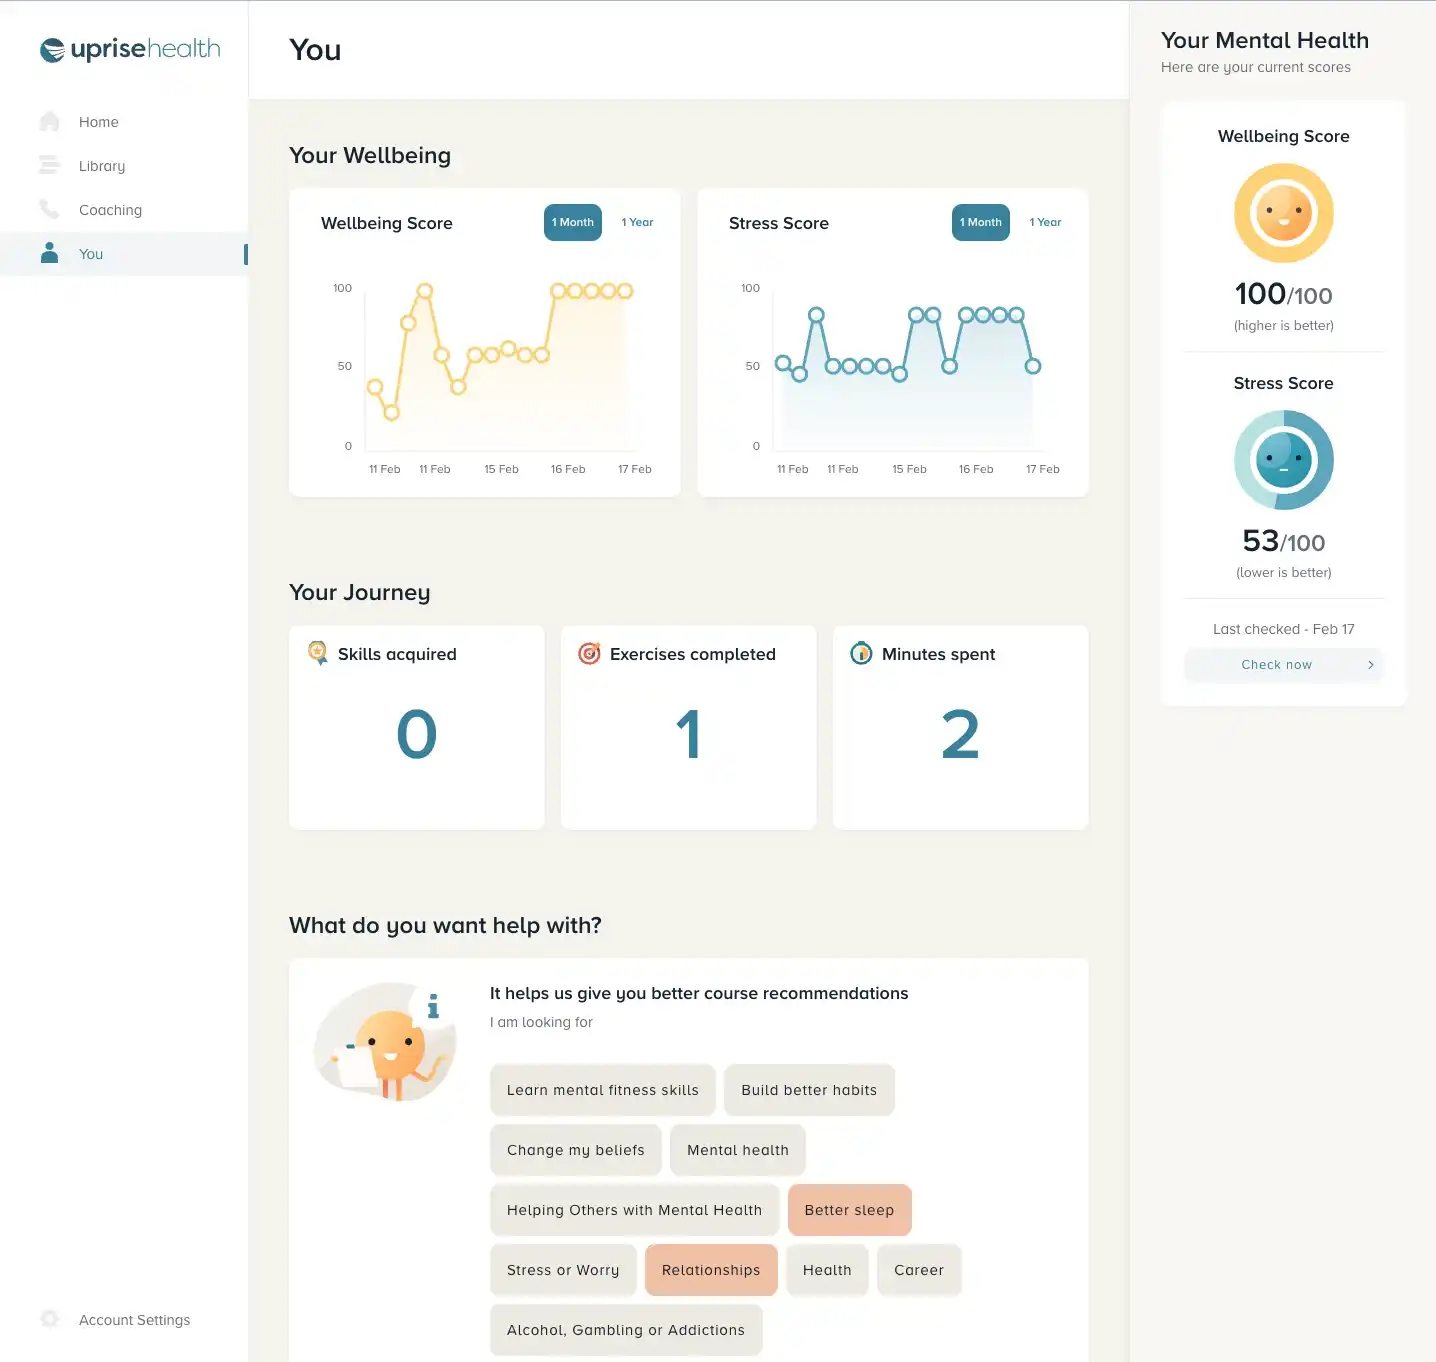
Task: Switch Wellbeing Score chart to 1 Year
Action: point(637,223)
